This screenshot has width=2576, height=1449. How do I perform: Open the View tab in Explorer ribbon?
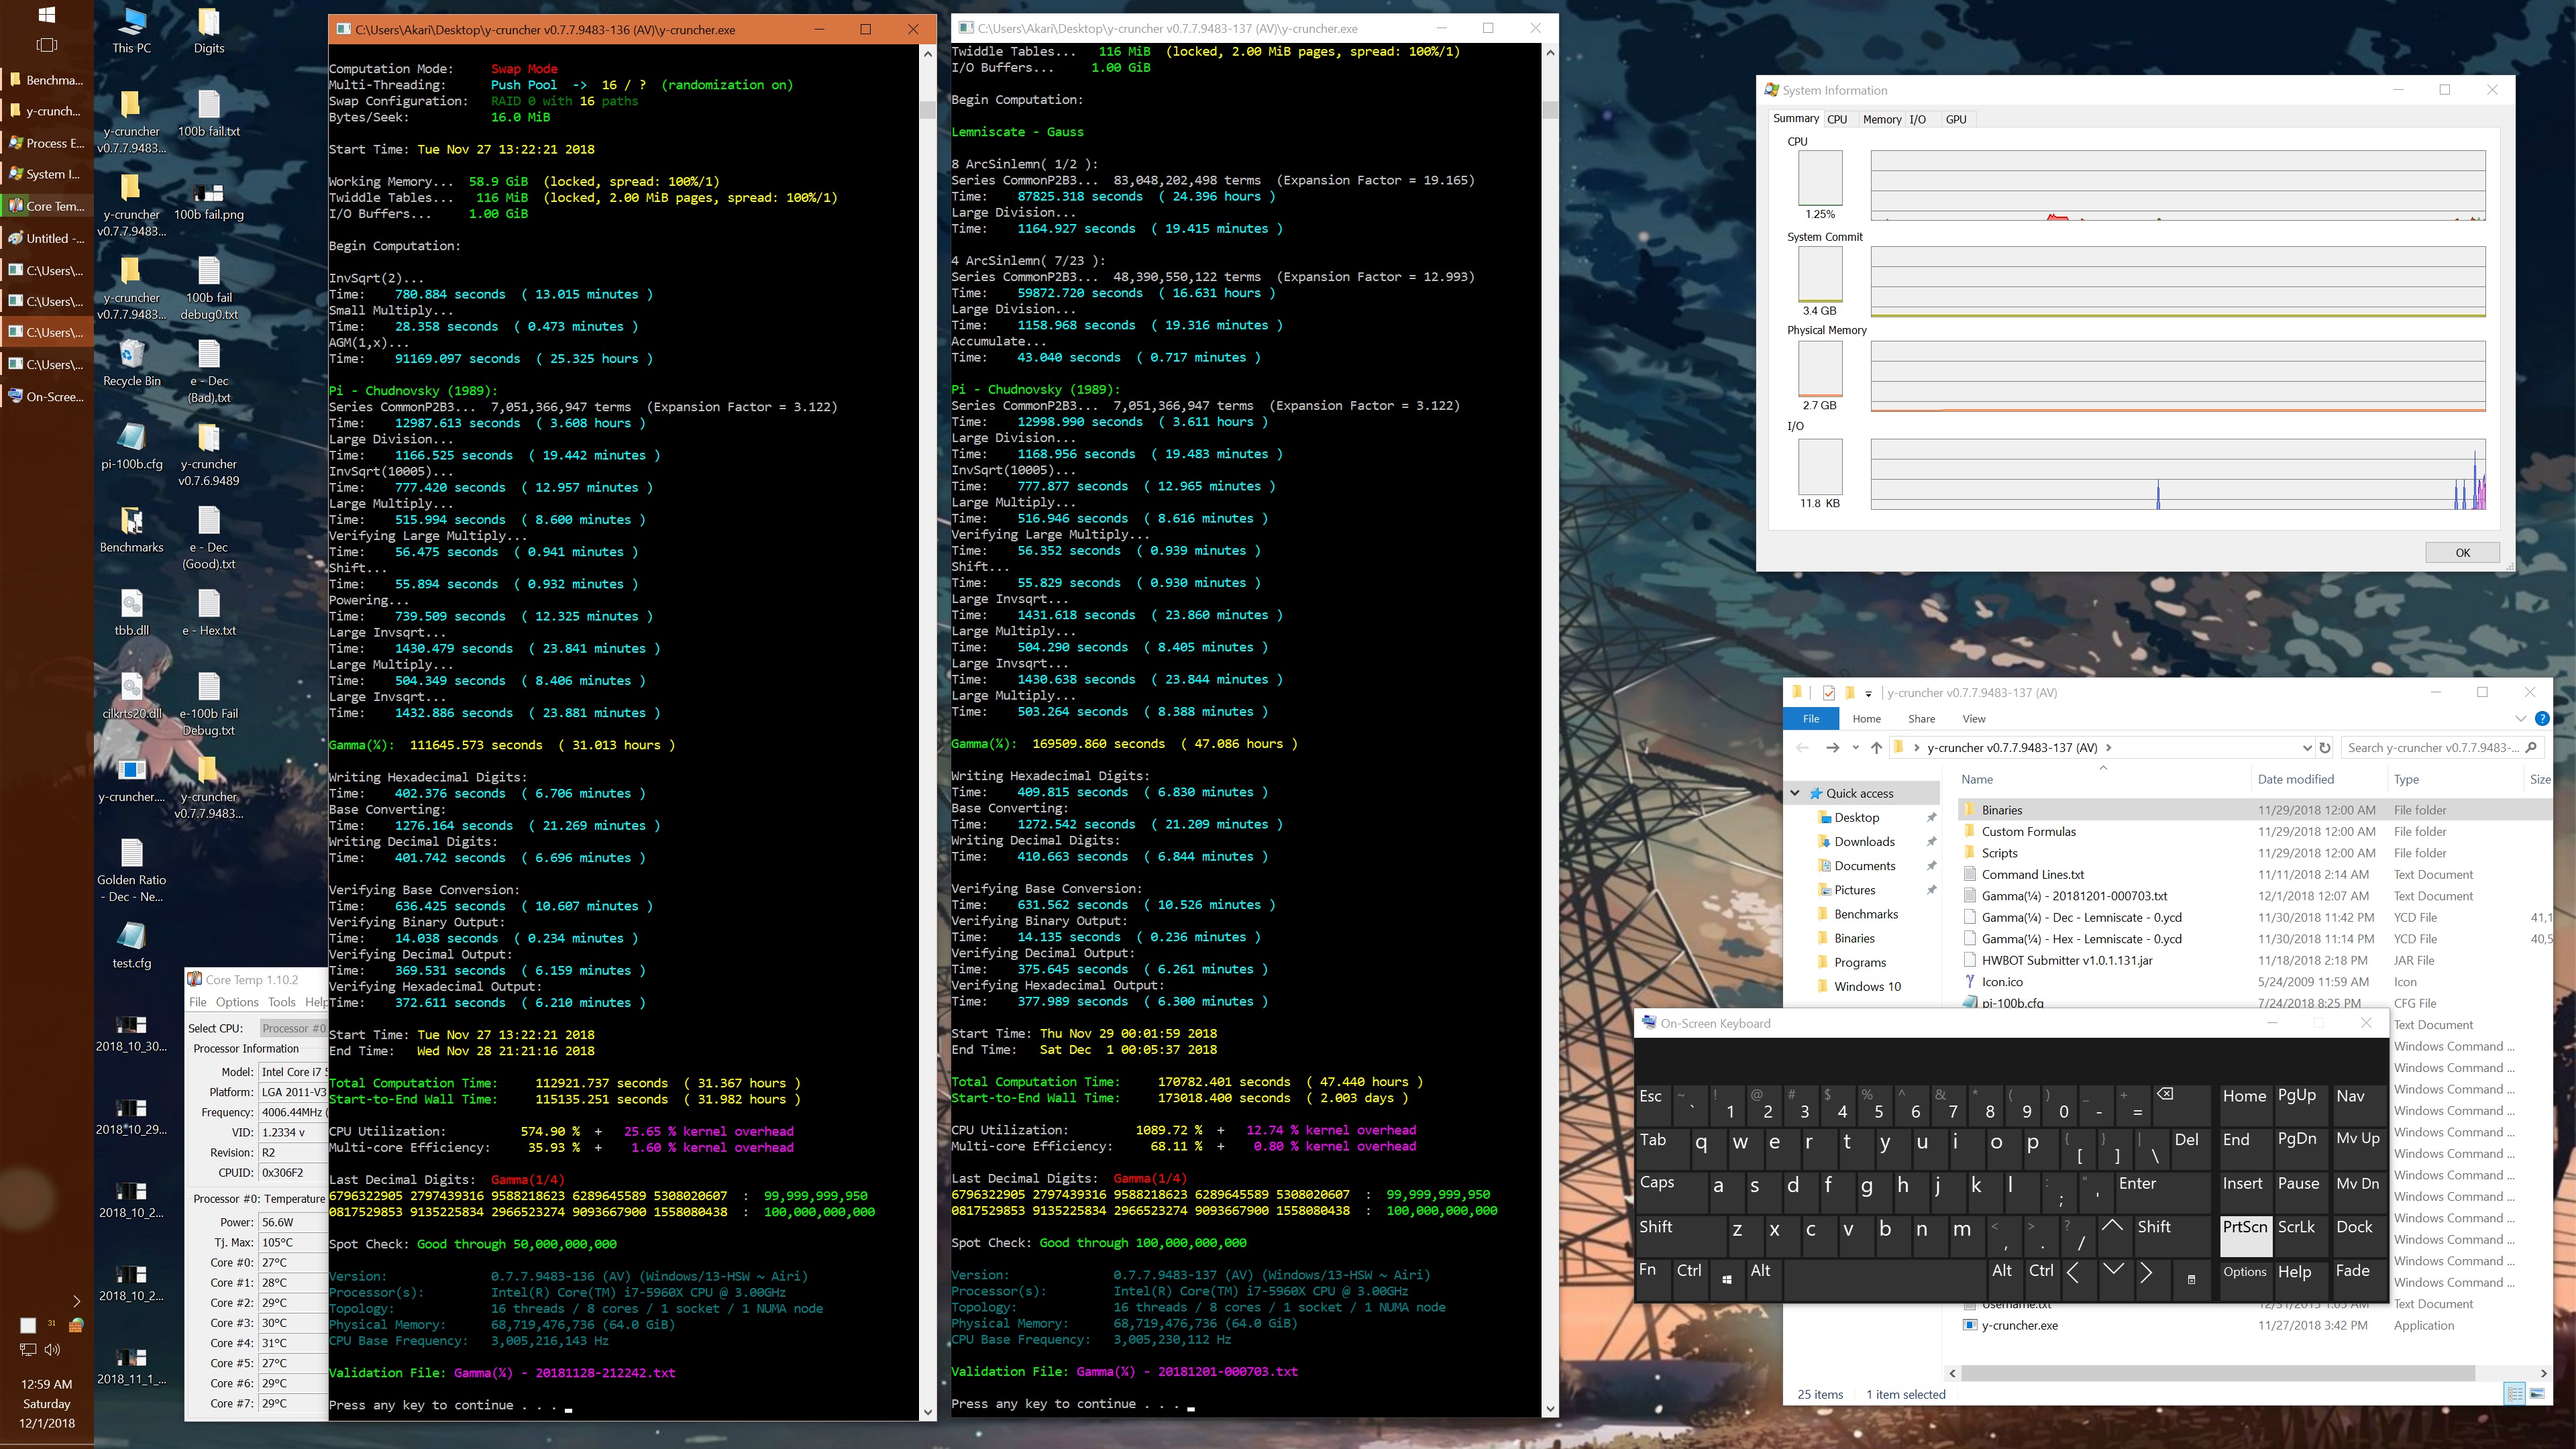pos(1973,718)
